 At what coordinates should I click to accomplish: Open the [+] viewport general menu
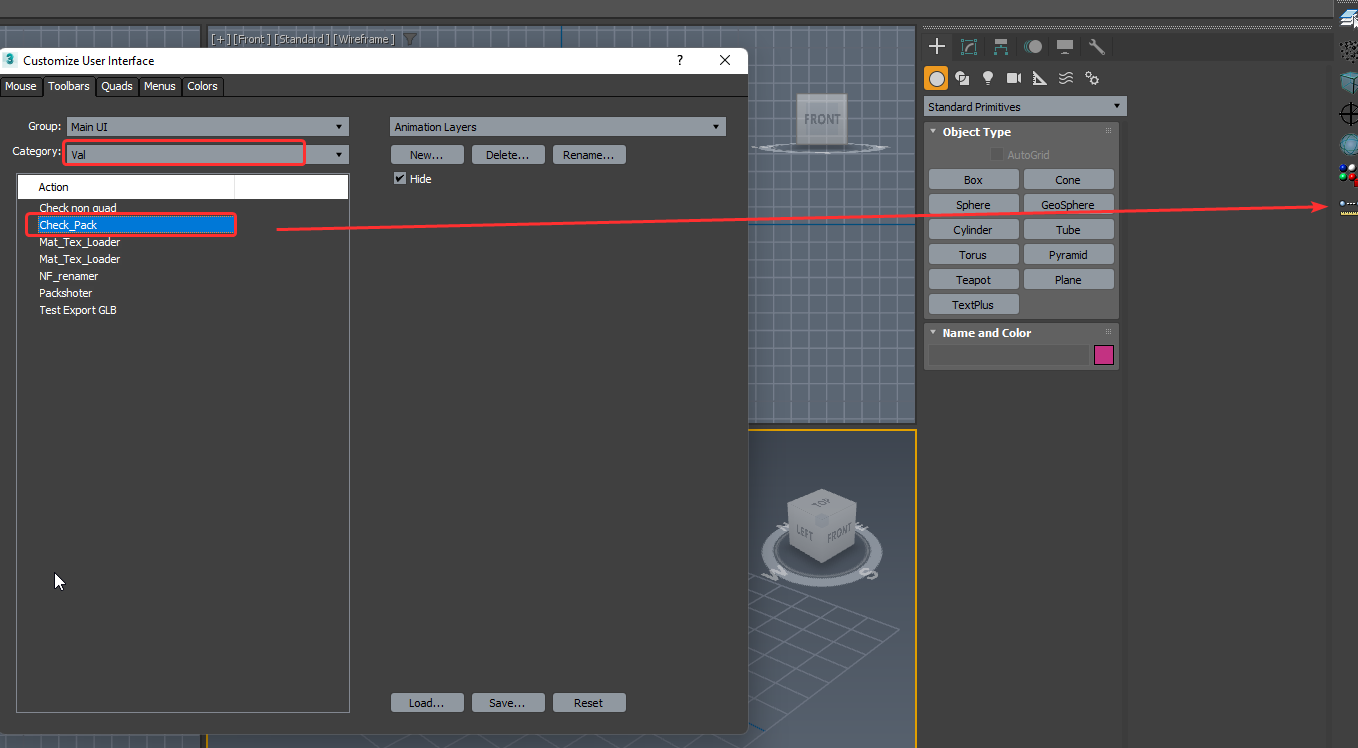click(219, 39)
